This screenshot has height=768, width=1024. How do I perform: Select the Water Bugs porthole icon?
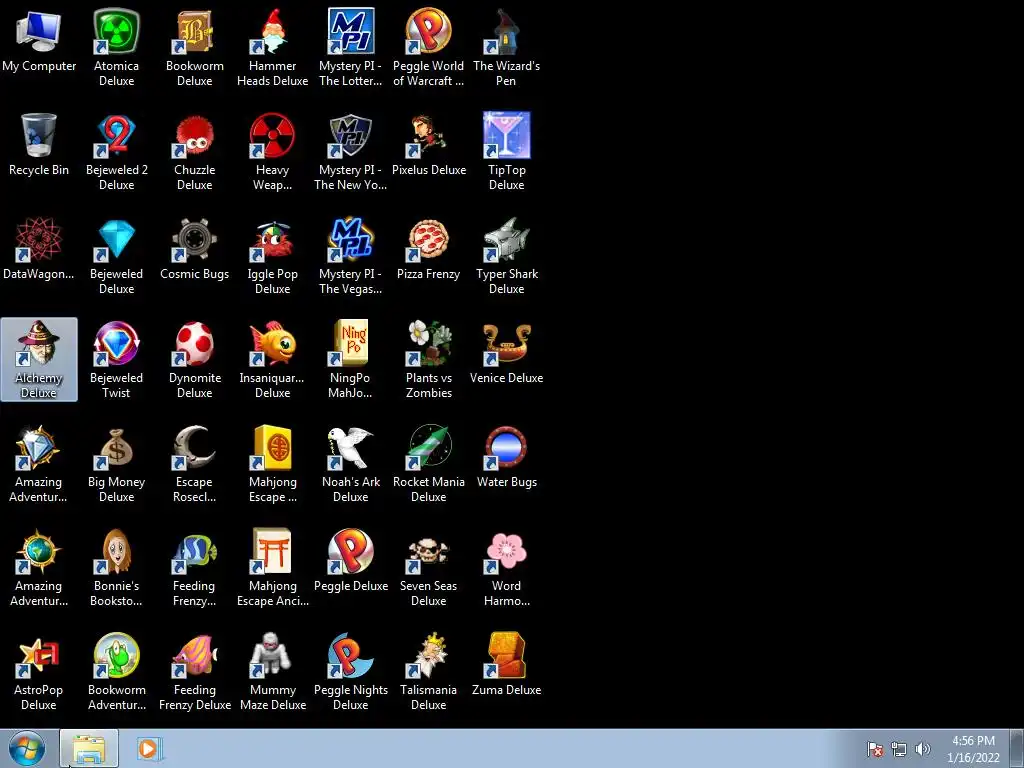point(506,447)
